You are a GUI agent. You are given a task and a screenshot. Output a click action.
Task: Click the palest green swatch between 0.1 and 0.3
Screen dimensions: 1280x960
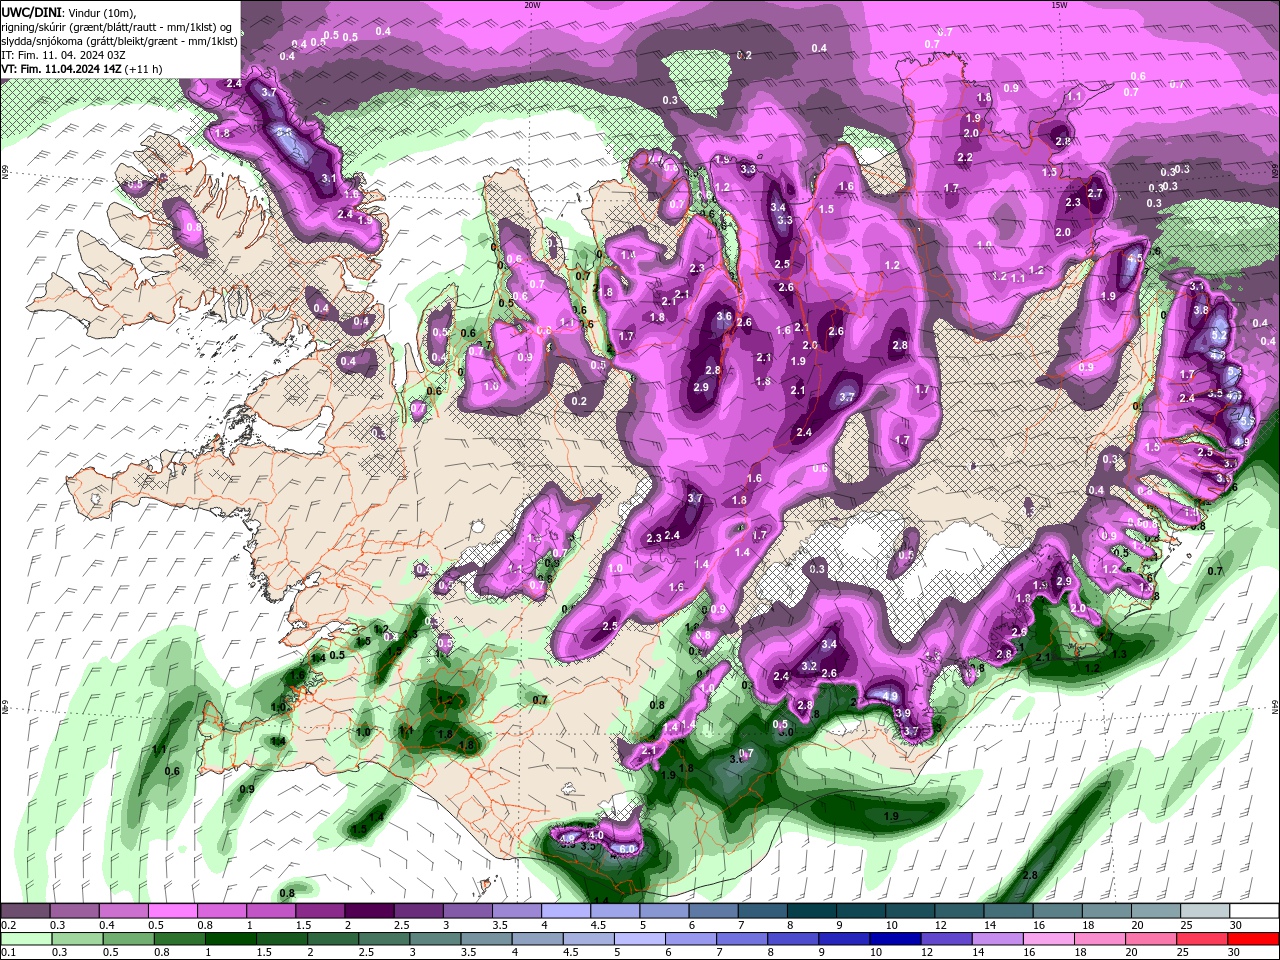25,939
